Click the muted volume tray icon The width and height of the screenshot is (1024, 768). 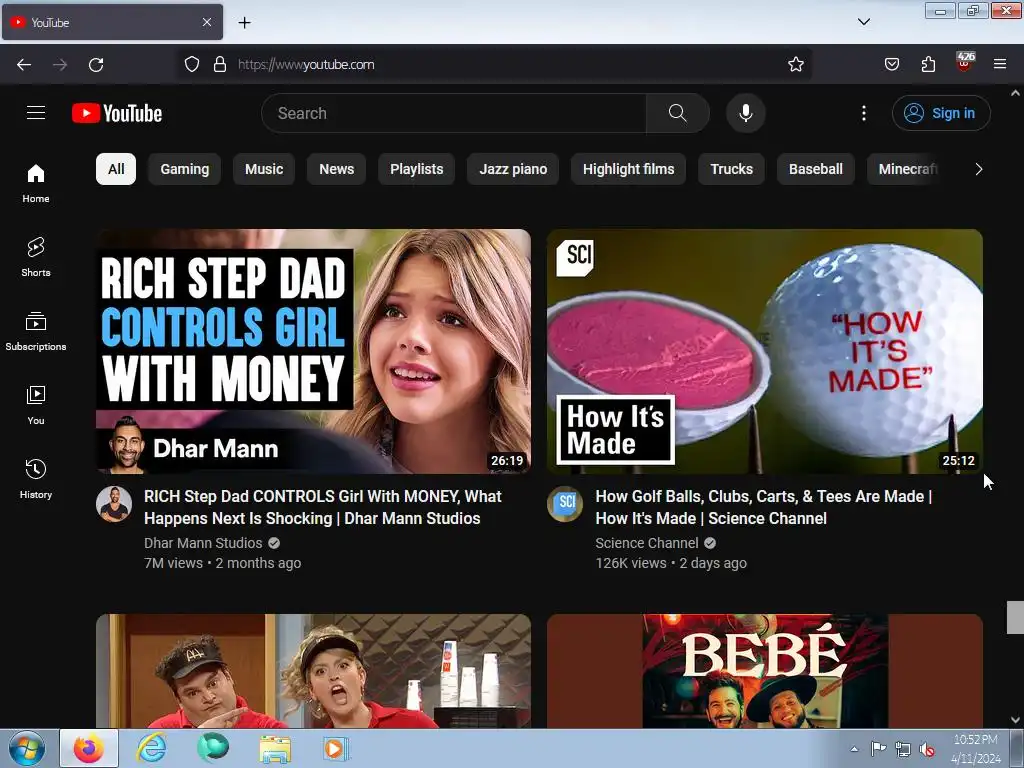pos(927,749)
